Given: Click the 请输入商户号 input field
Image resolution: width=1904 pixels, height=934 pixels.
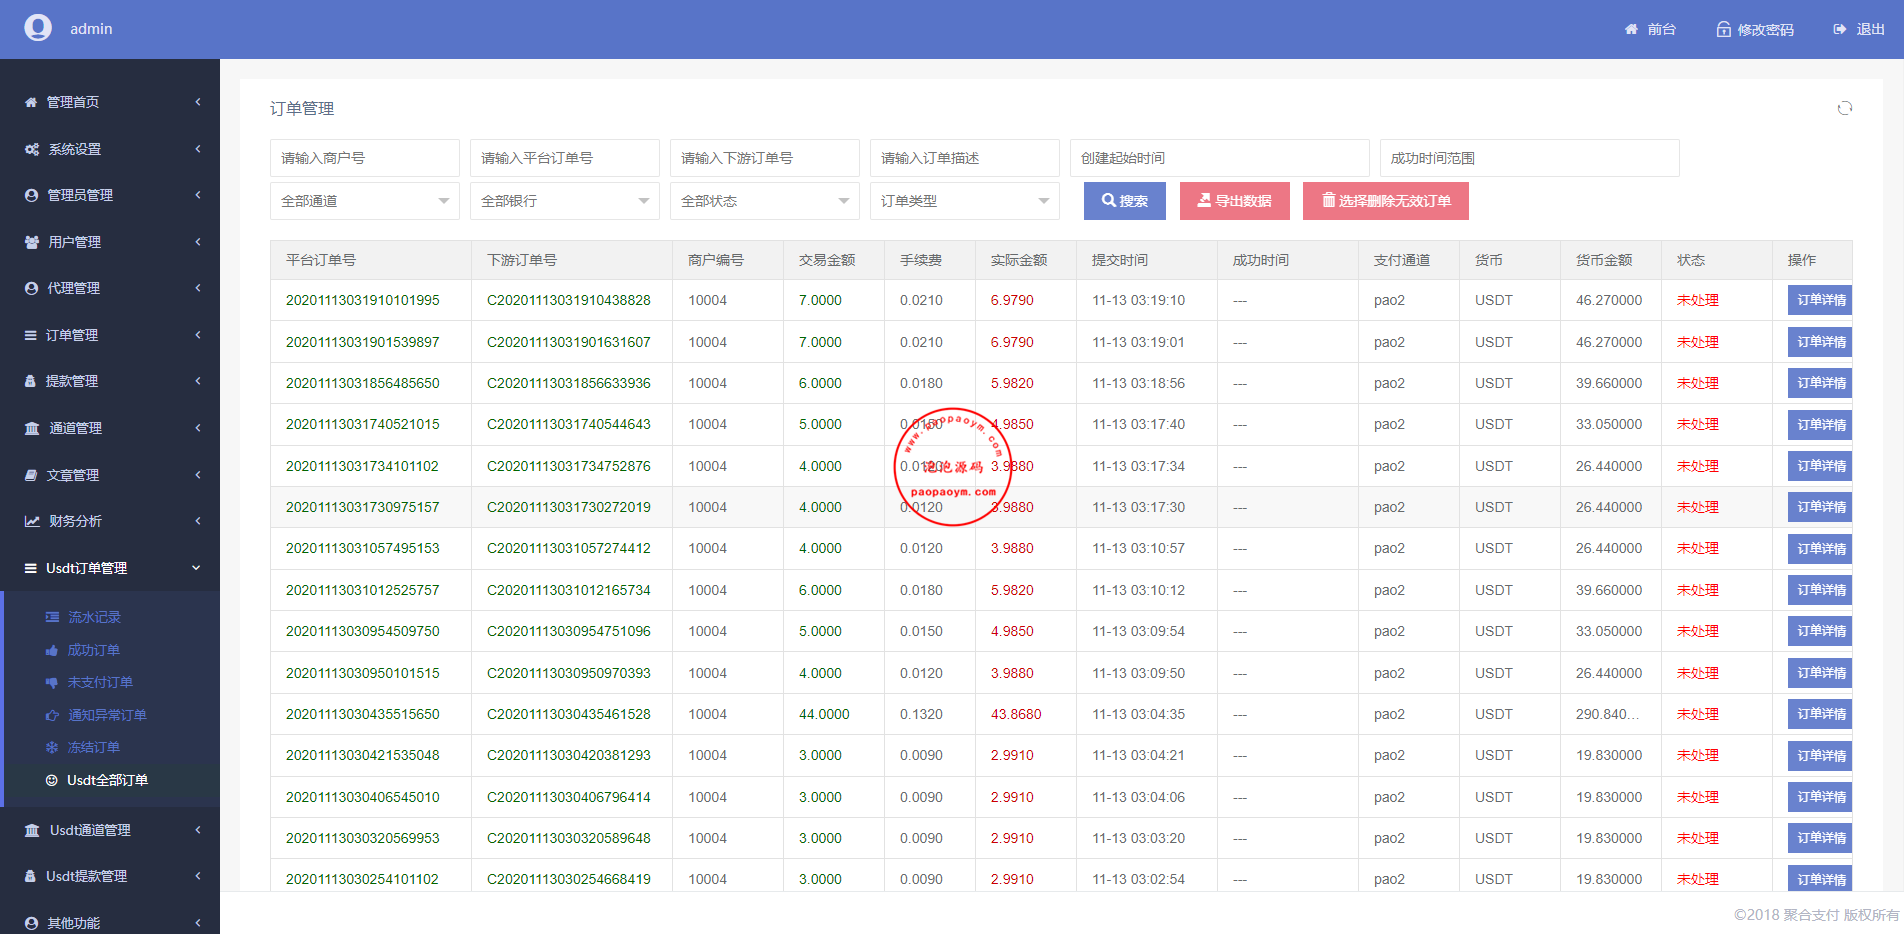Looking at the screenshot, I should 364,158.
